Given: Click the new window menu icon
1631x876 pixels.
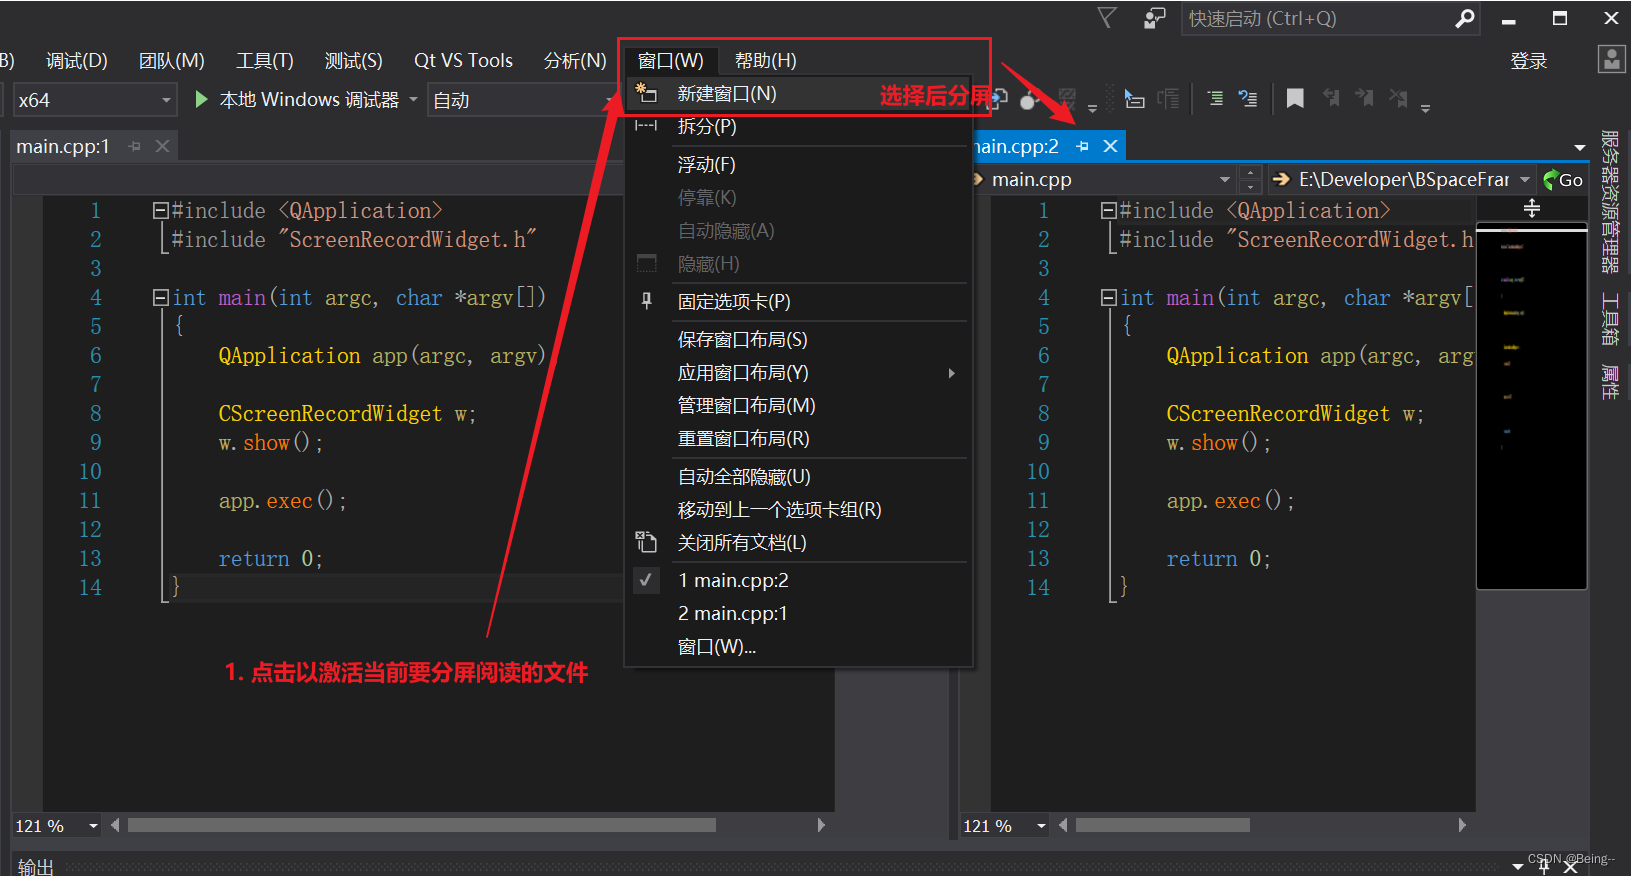Looking at the screenshot, I should [x=647, y=93].
